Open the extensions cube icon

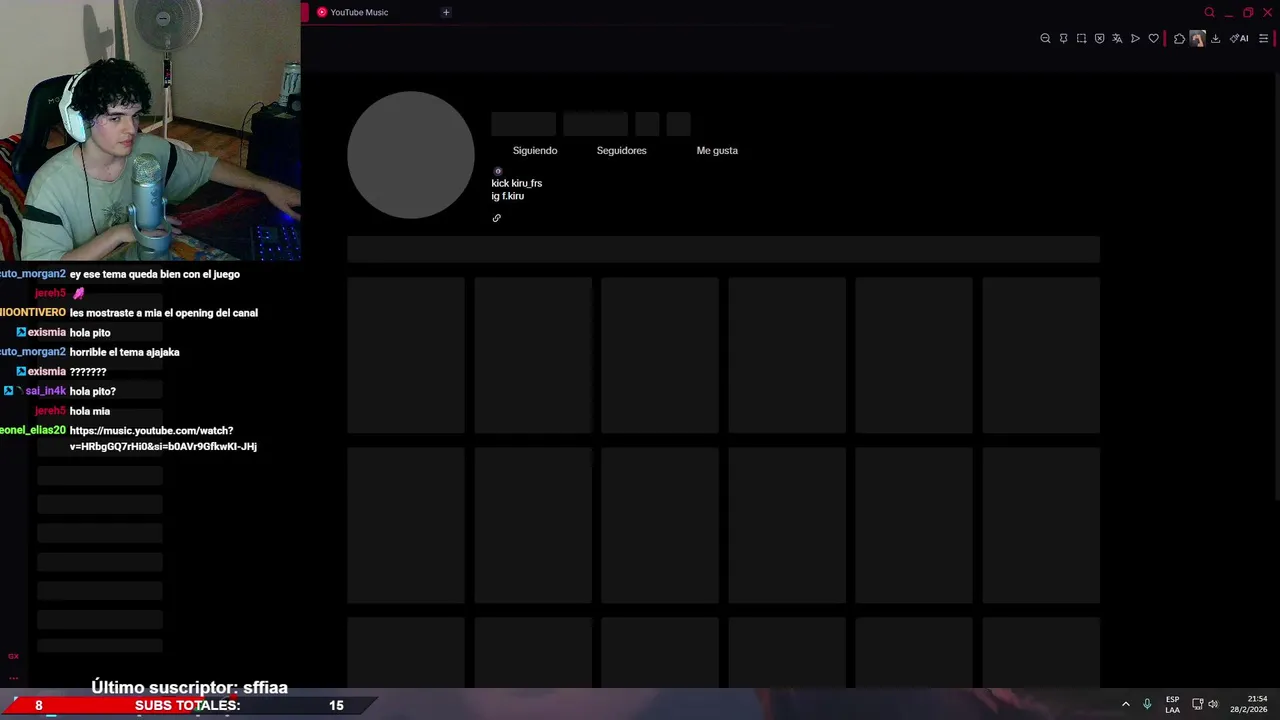click(x=1179, y=38)
